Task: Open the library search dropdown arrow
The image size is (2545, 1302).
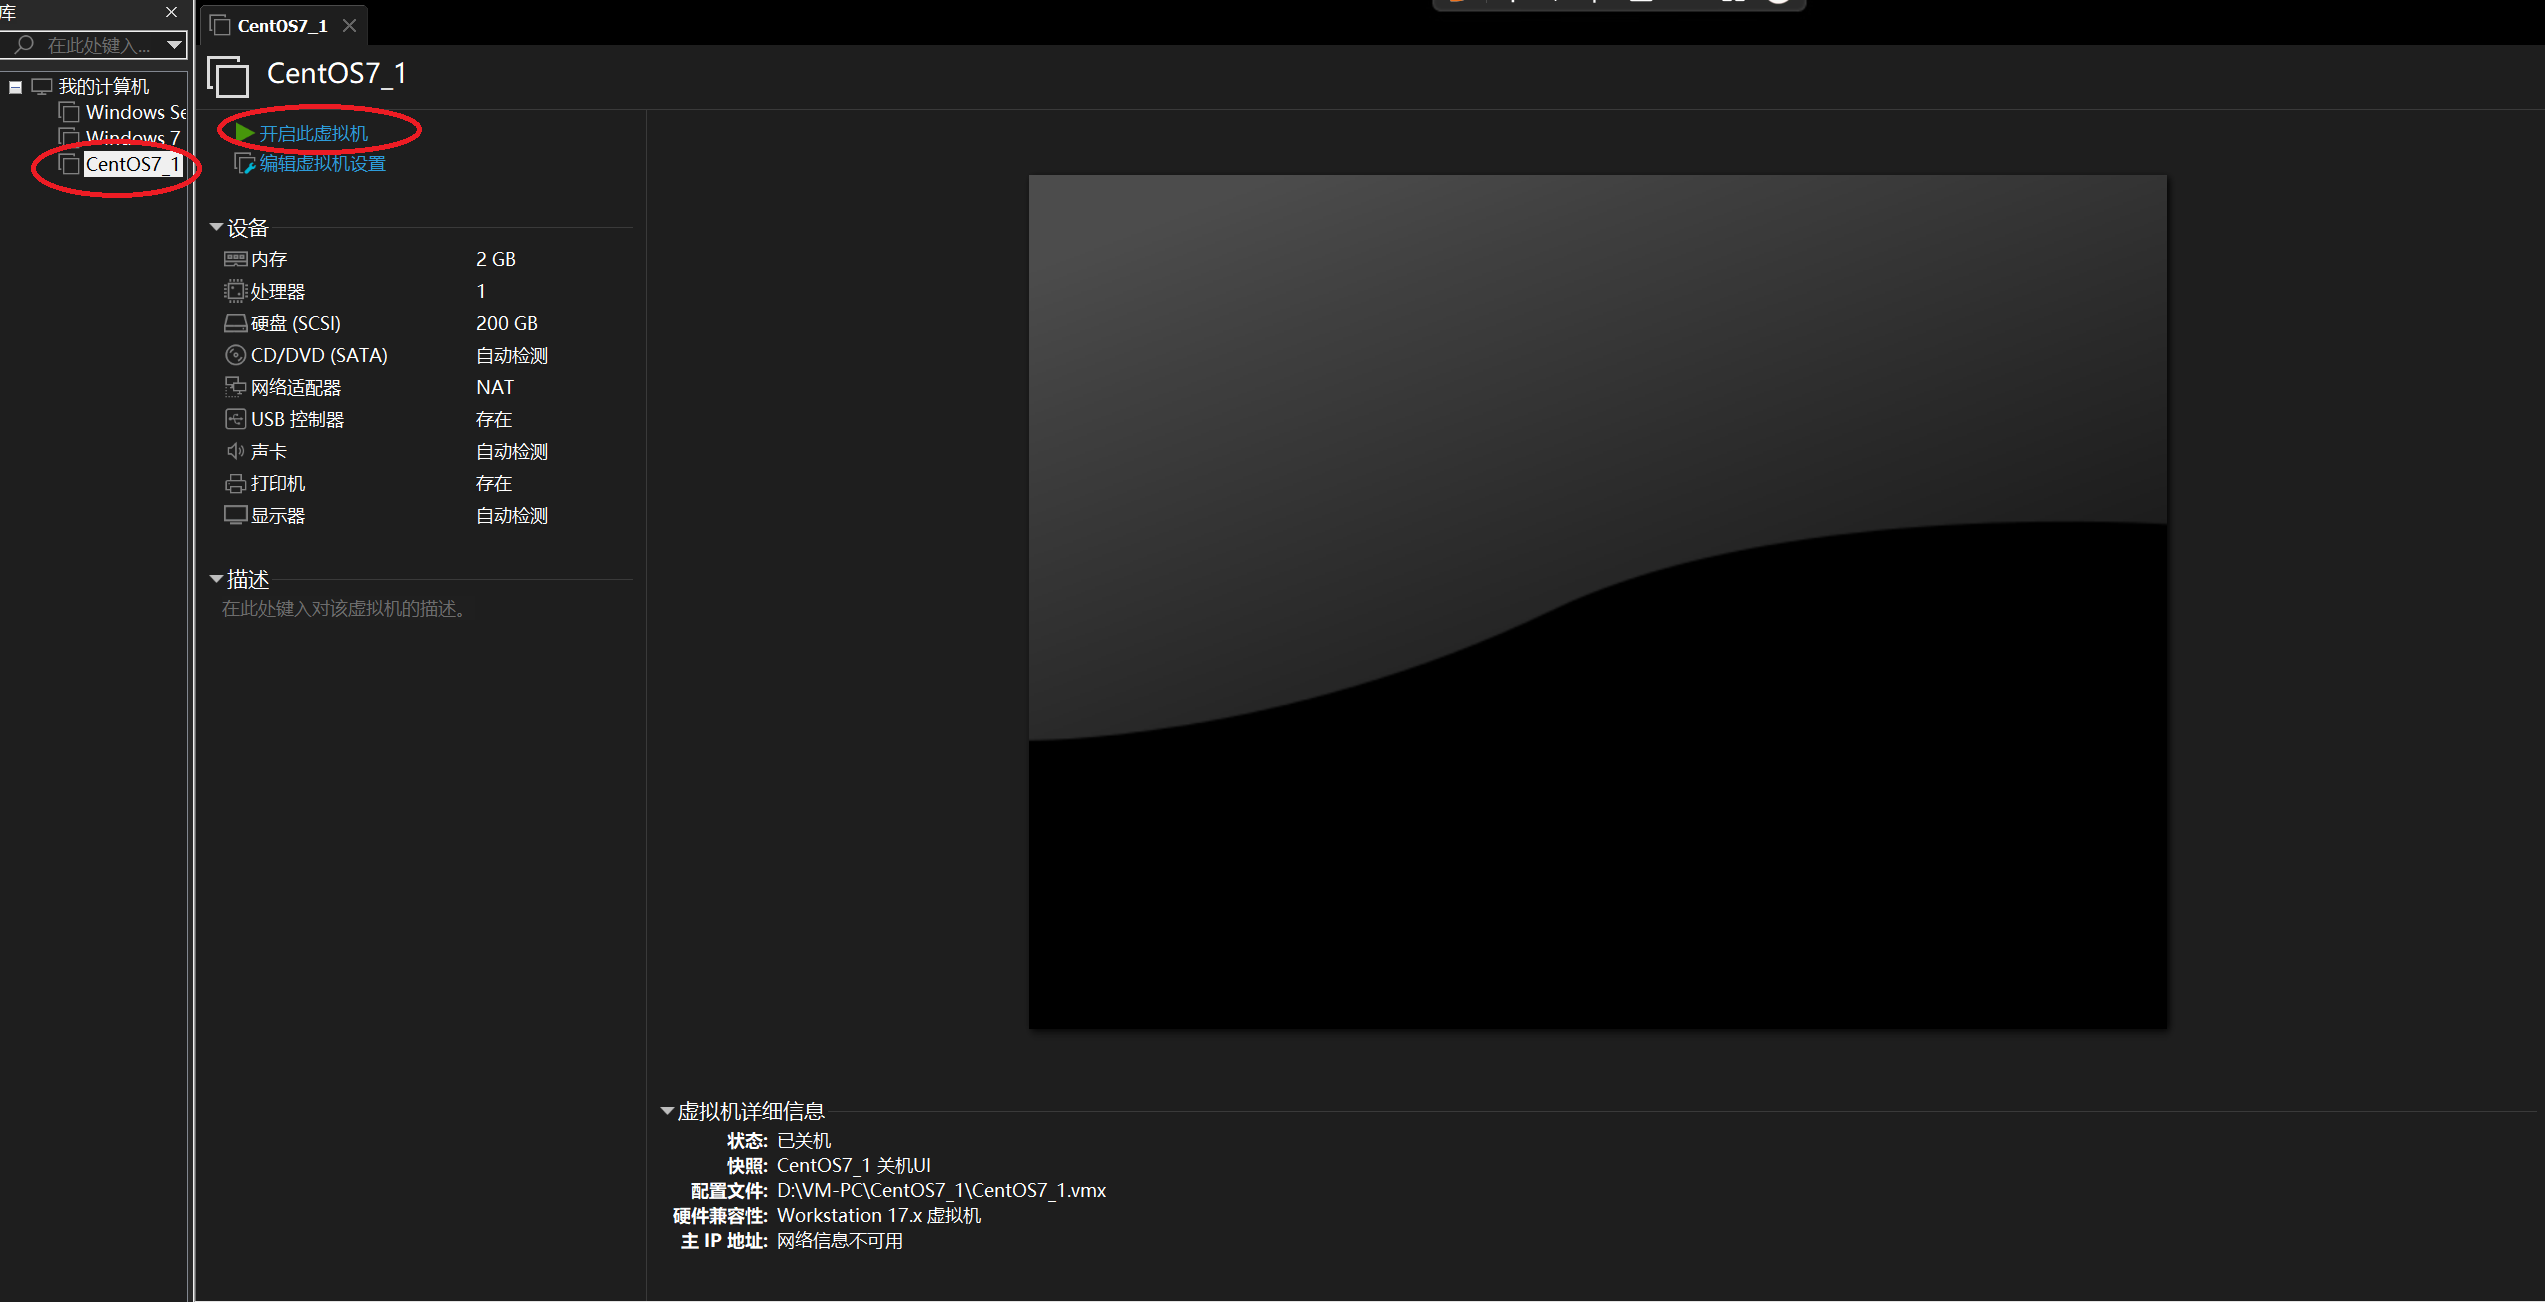Action: 175,45
